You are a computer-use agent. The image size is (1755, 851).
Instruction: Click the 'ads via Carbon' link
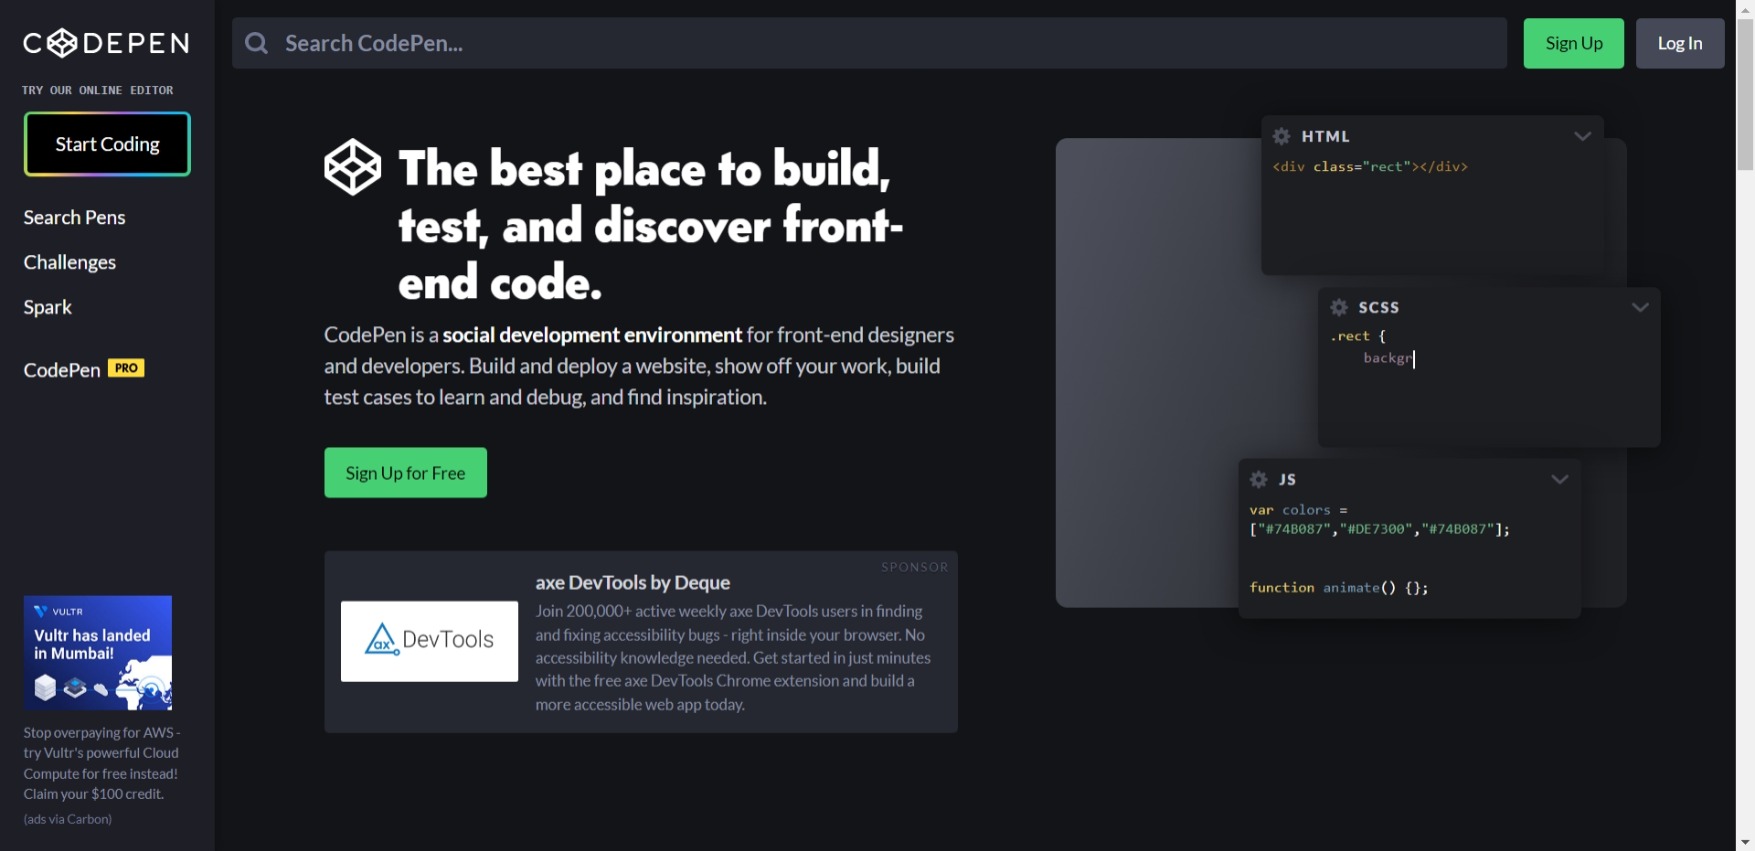pos(68,819)
